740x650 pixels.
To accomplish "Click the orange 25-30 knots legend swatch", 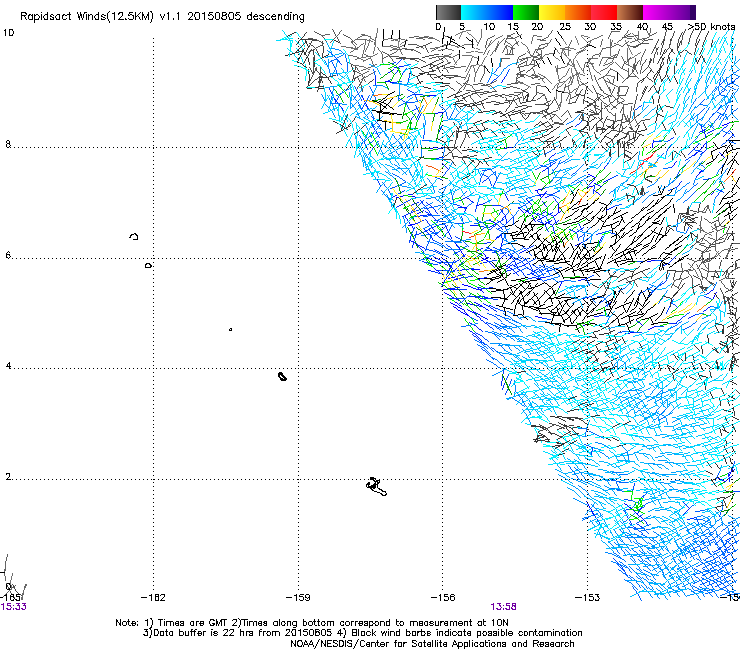I will (x=578, y=12).
